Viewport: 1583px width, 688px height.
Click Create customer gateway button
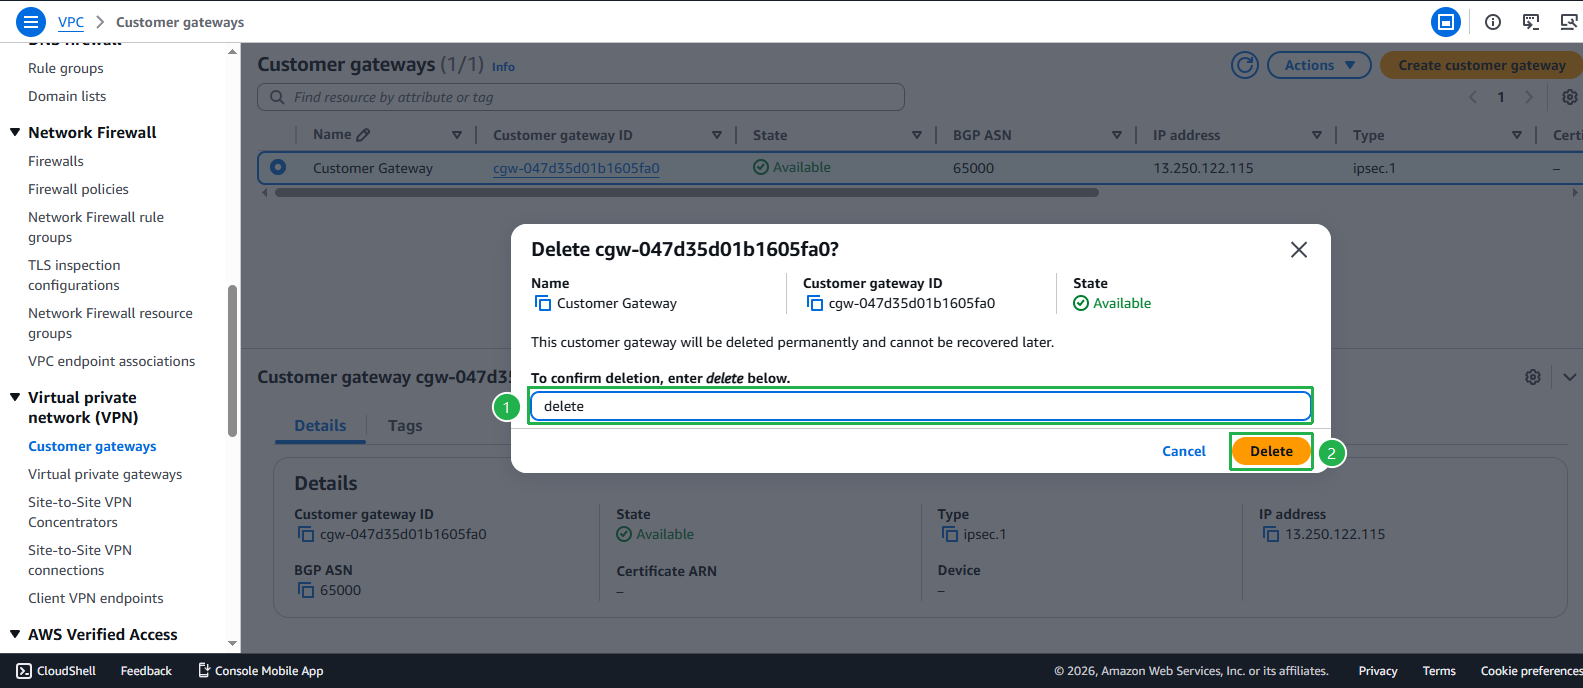pyautogui.click(x=1481, y=65)
